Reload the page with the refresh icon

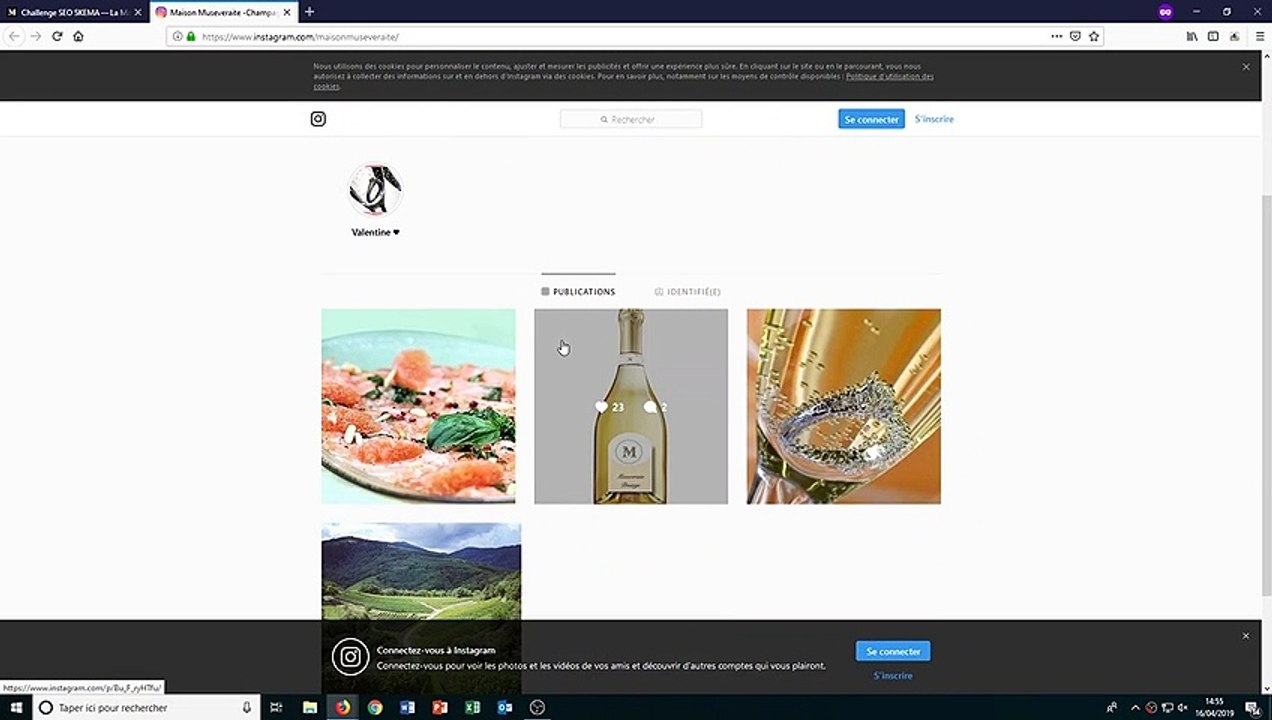pyautogui.click(x=57, y=36)
